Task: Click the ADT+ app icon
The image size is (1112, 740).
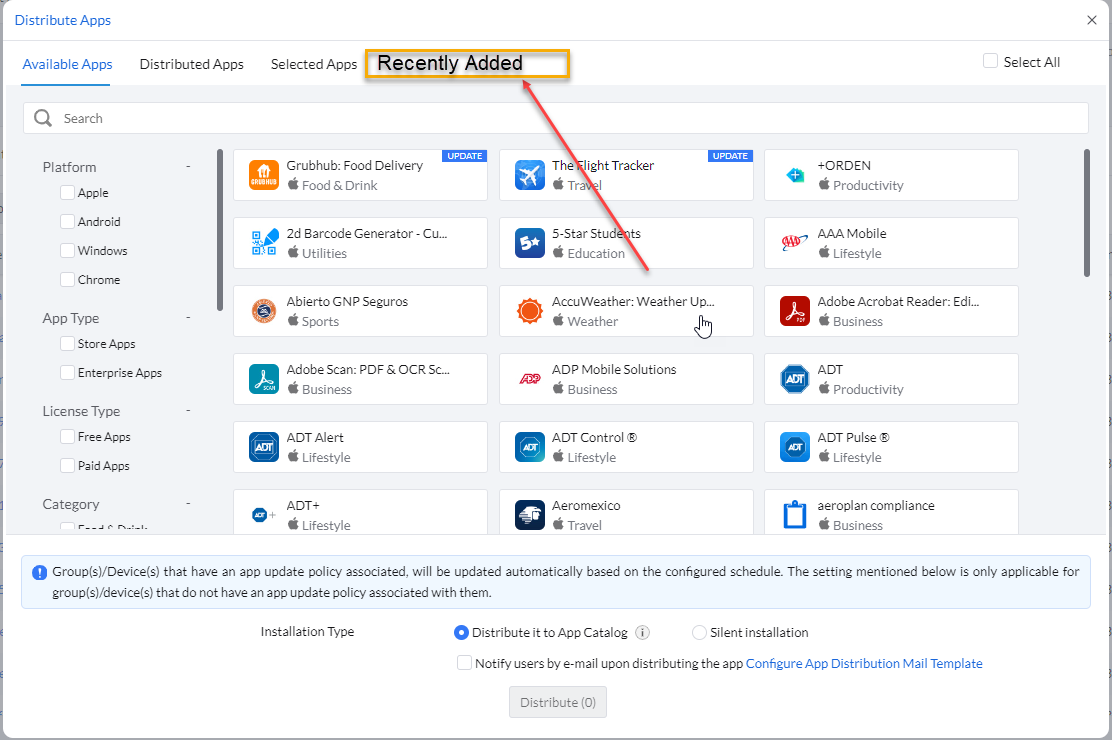Action: coord(264,515)
